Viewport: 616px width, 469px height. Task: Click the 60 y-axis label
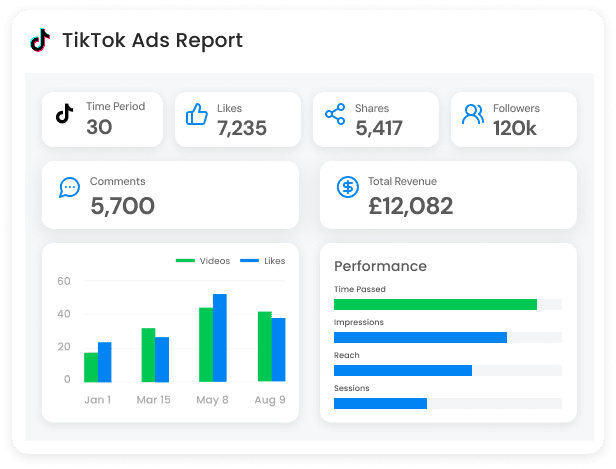(x=64, y=281)
